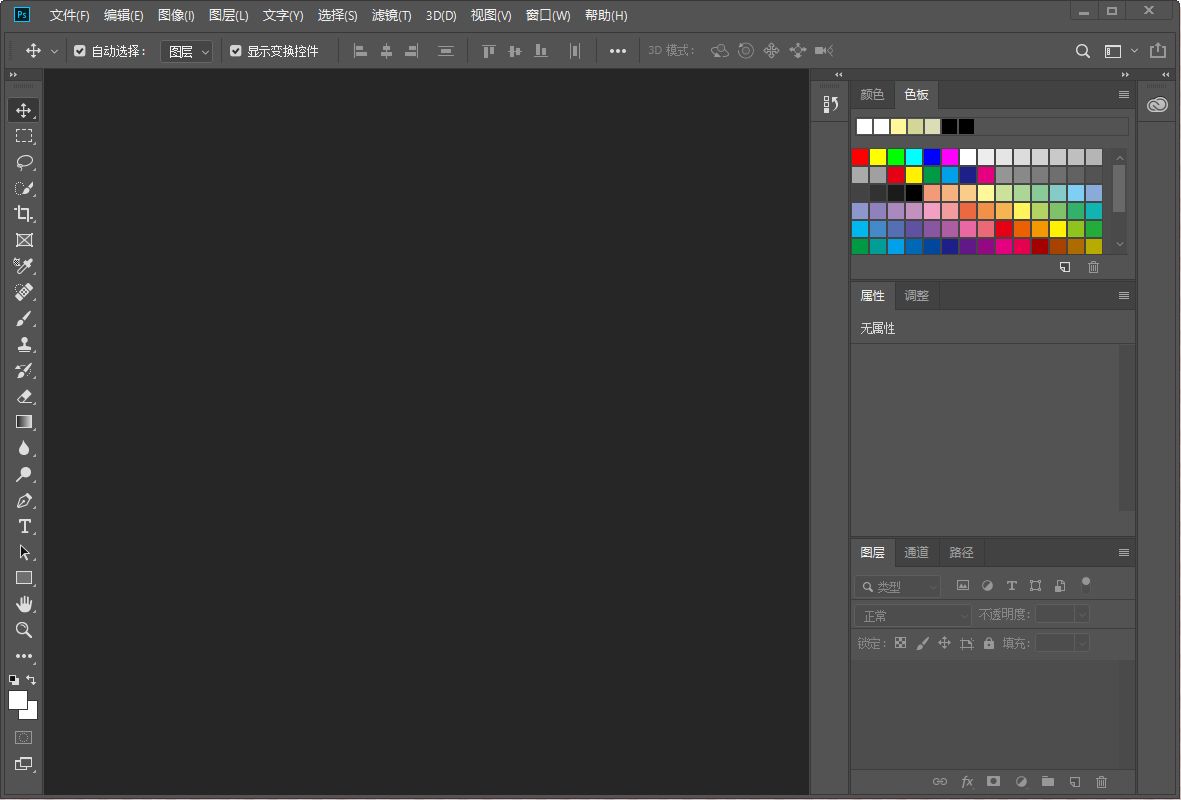Click more align options three-dots button
The width and height of the screenshot is (1181, 800).
[618, 51]
